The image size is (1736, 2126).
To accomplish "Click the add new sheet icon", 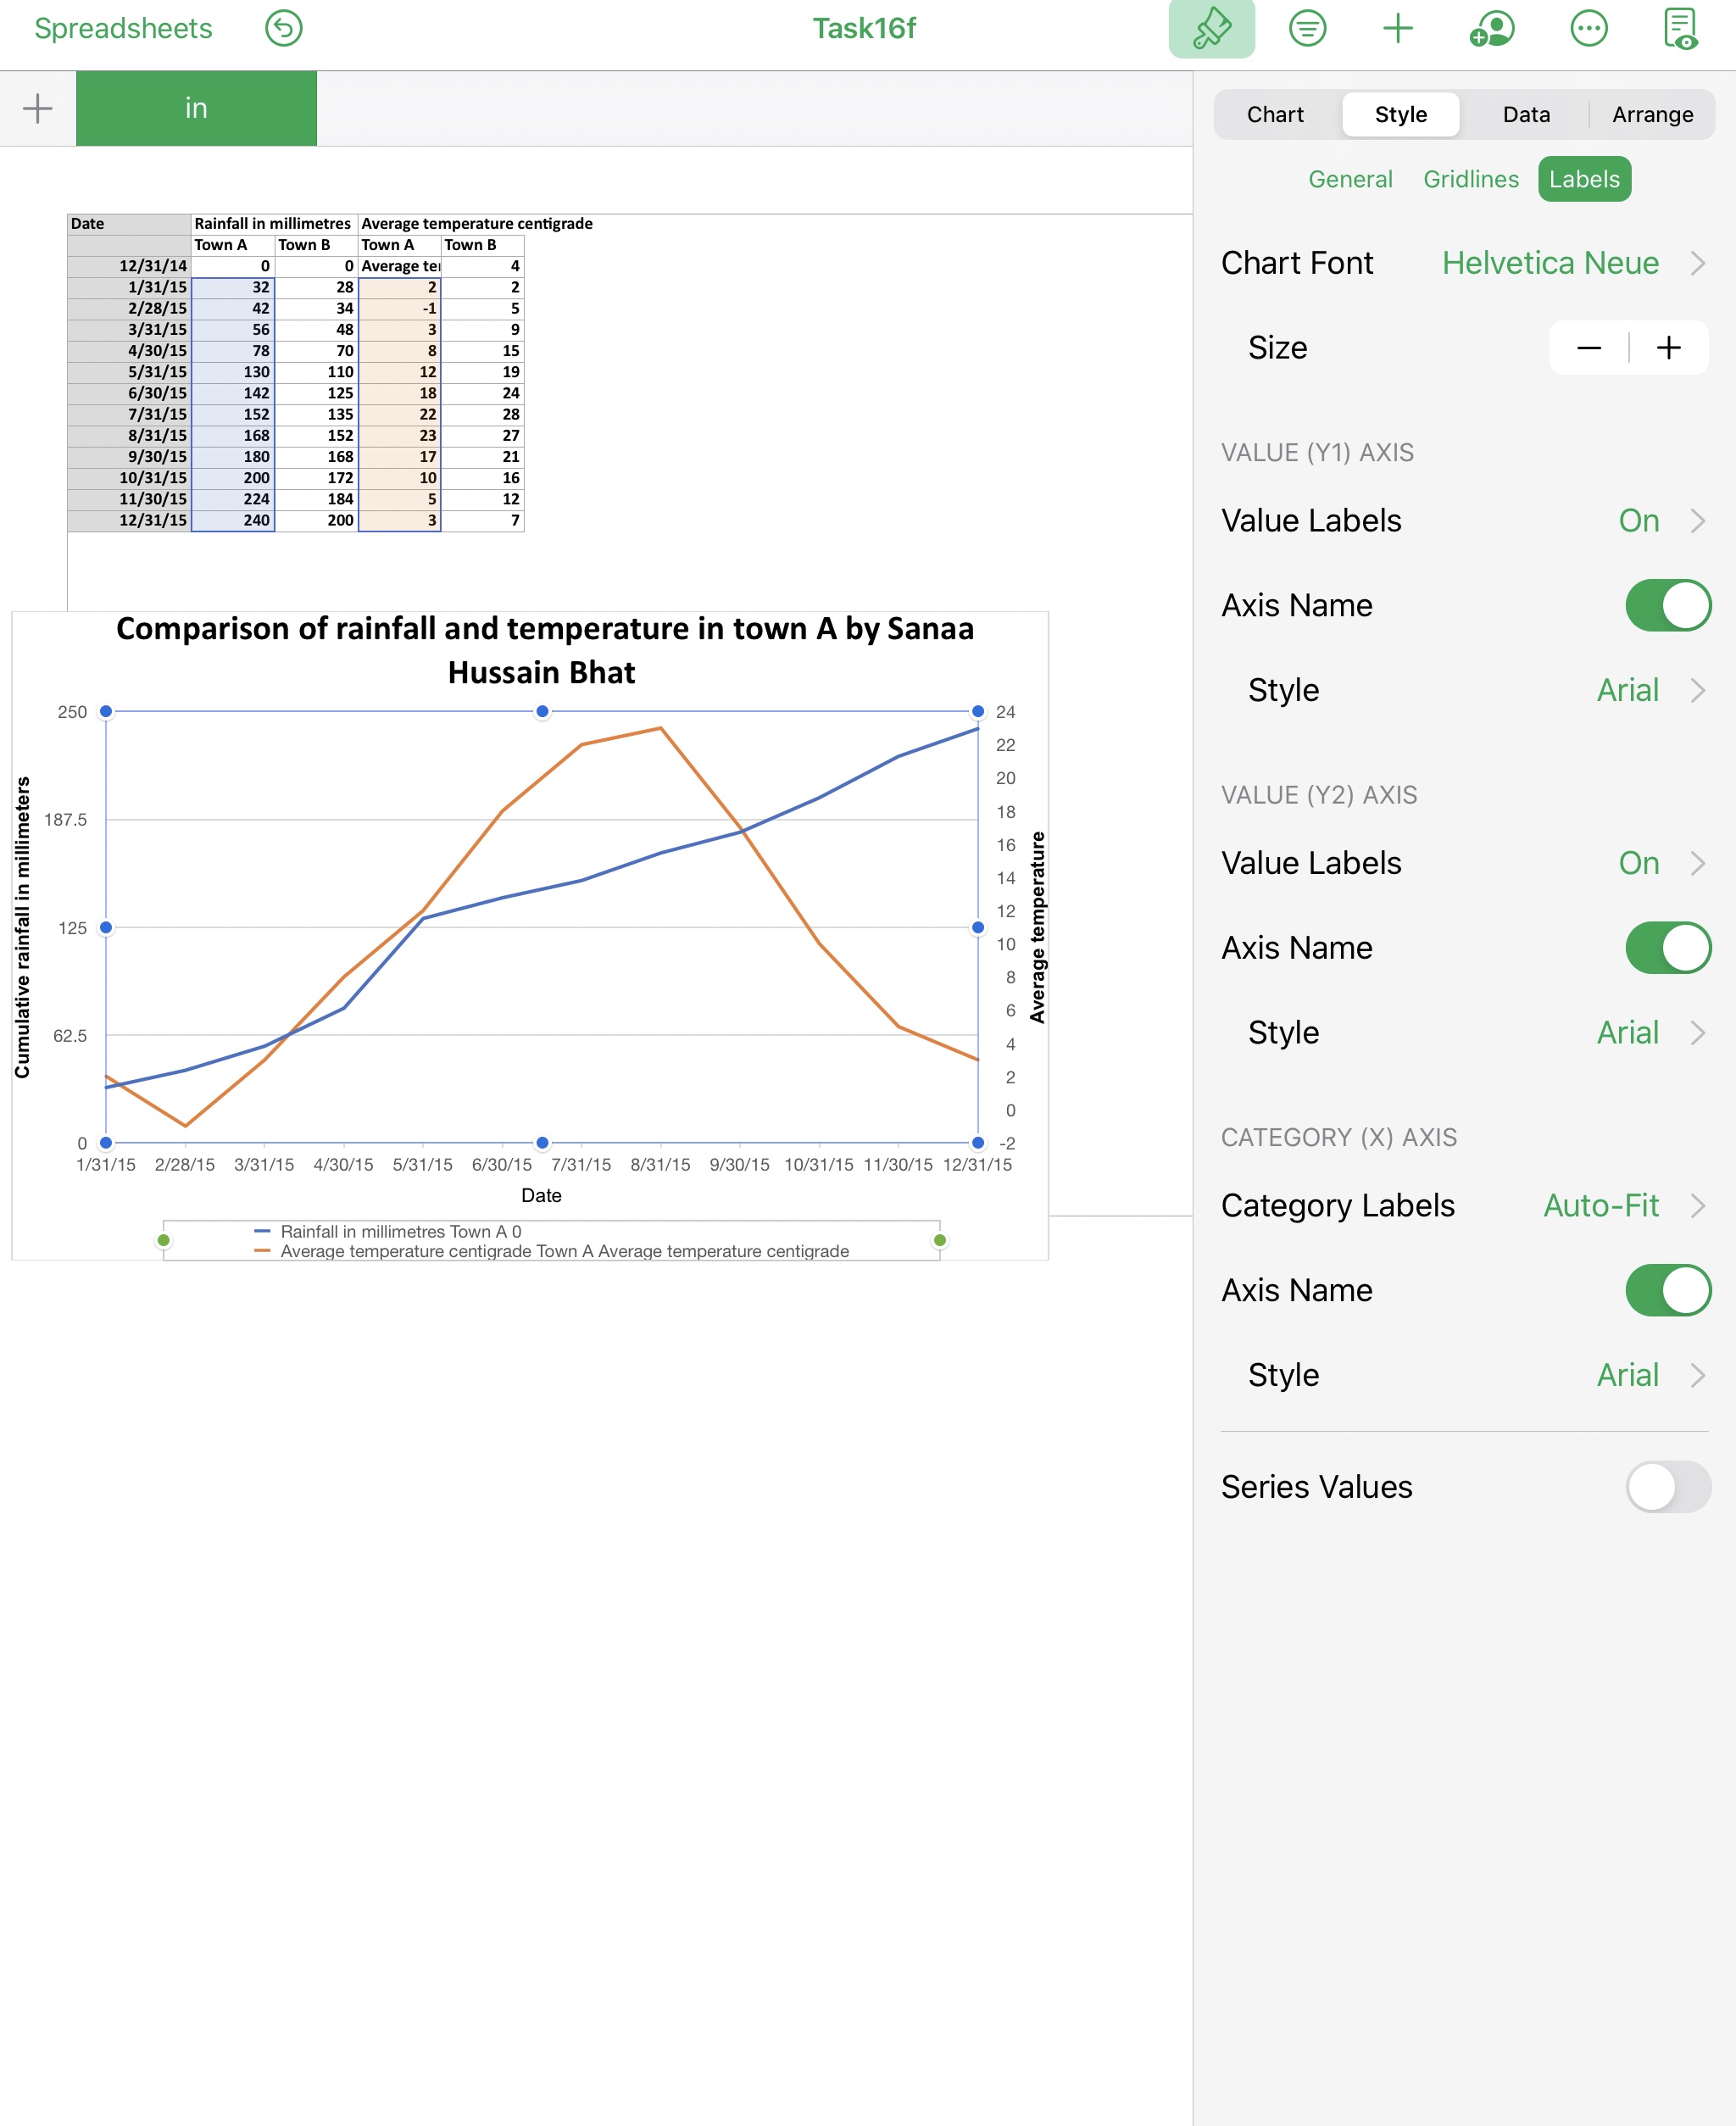I will click(37, 106).
